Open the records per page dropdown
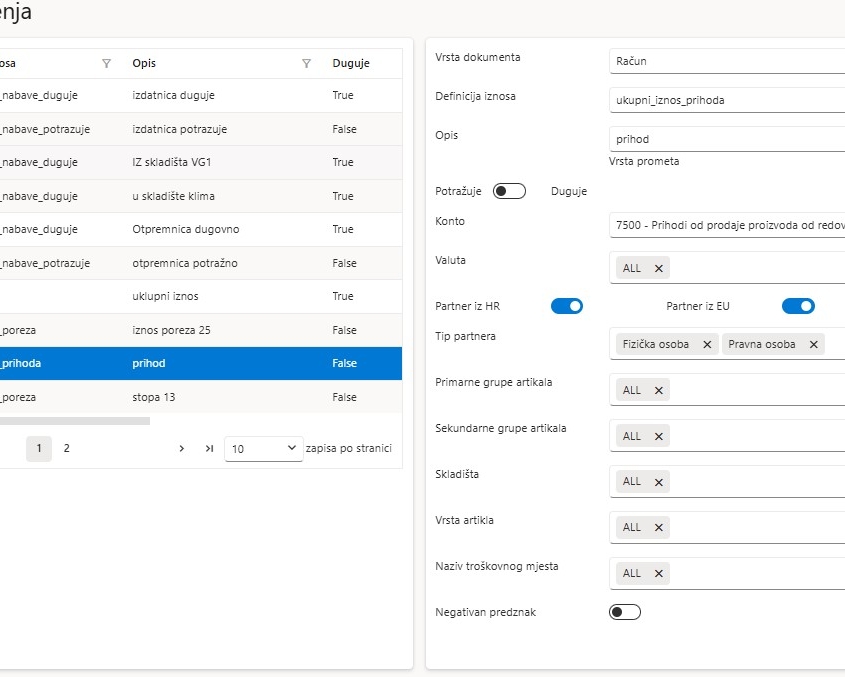The image size is (845, 677). click(x=263, y=449)
